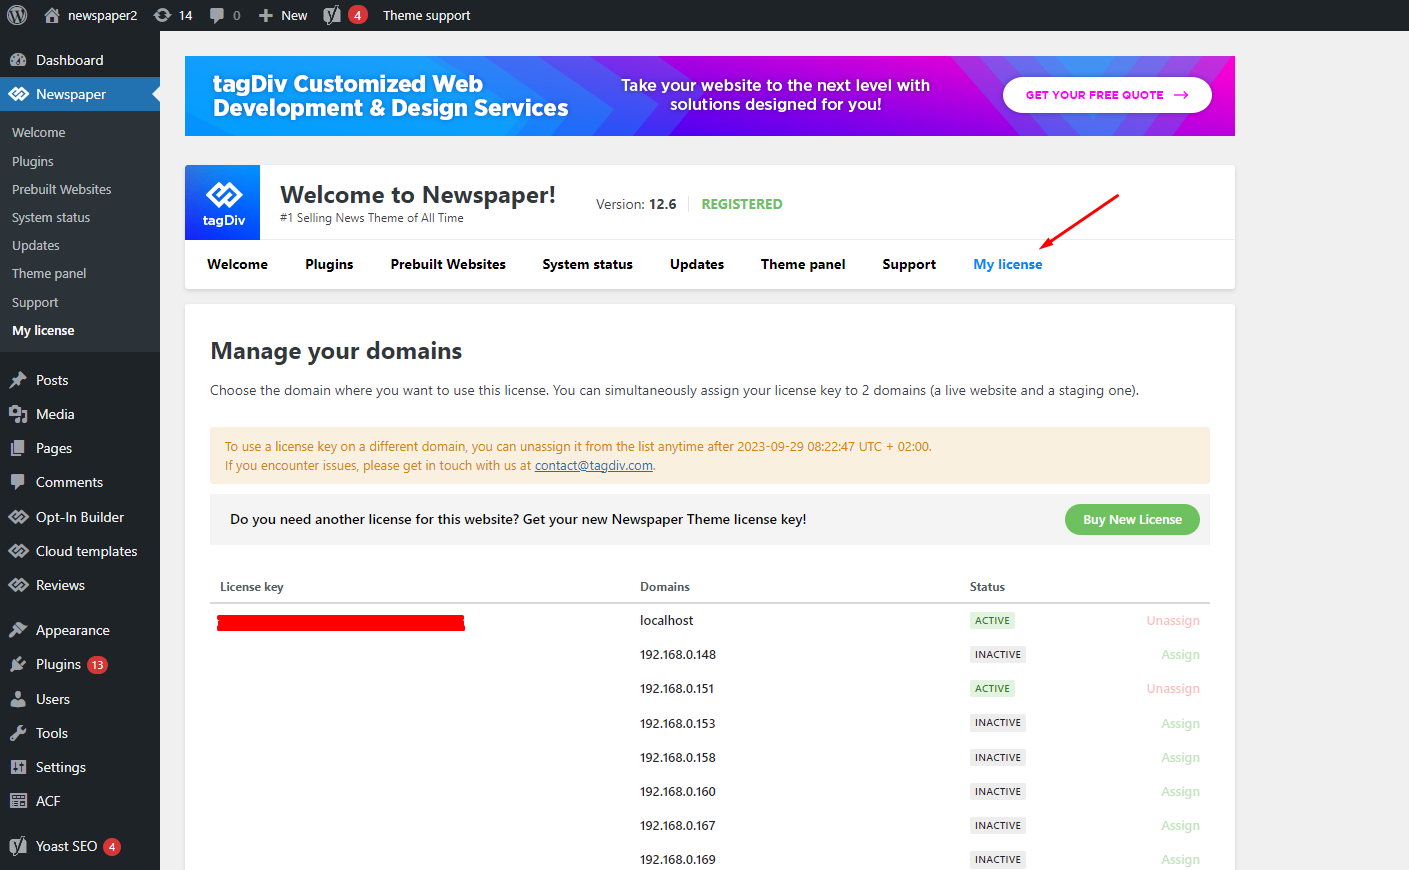Open Updates in sidebar submenu

point(36,245)
